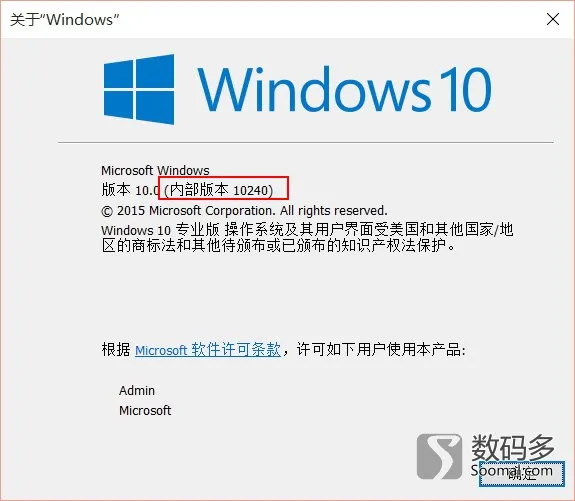Image resolution: width=575 pixels, height=501 pixels.
Task: Click the 知识产权法保护 line of text
Action: 279,246
